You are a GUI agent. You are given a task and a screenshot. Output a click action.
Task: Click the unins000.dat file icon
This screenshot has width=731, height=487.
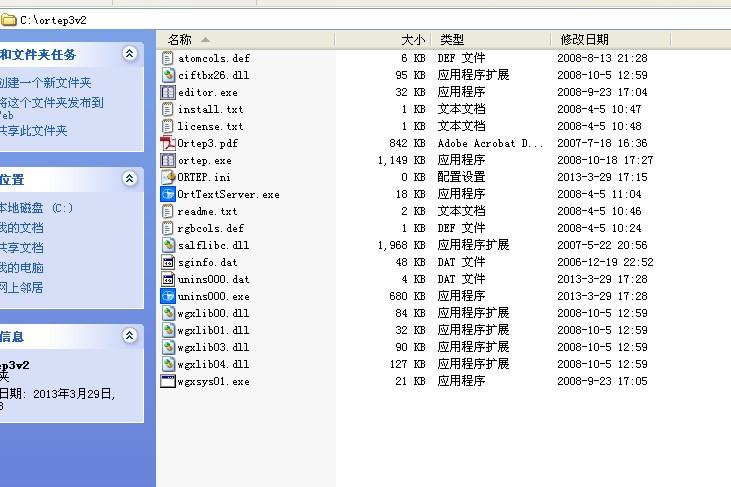[167, 279]
